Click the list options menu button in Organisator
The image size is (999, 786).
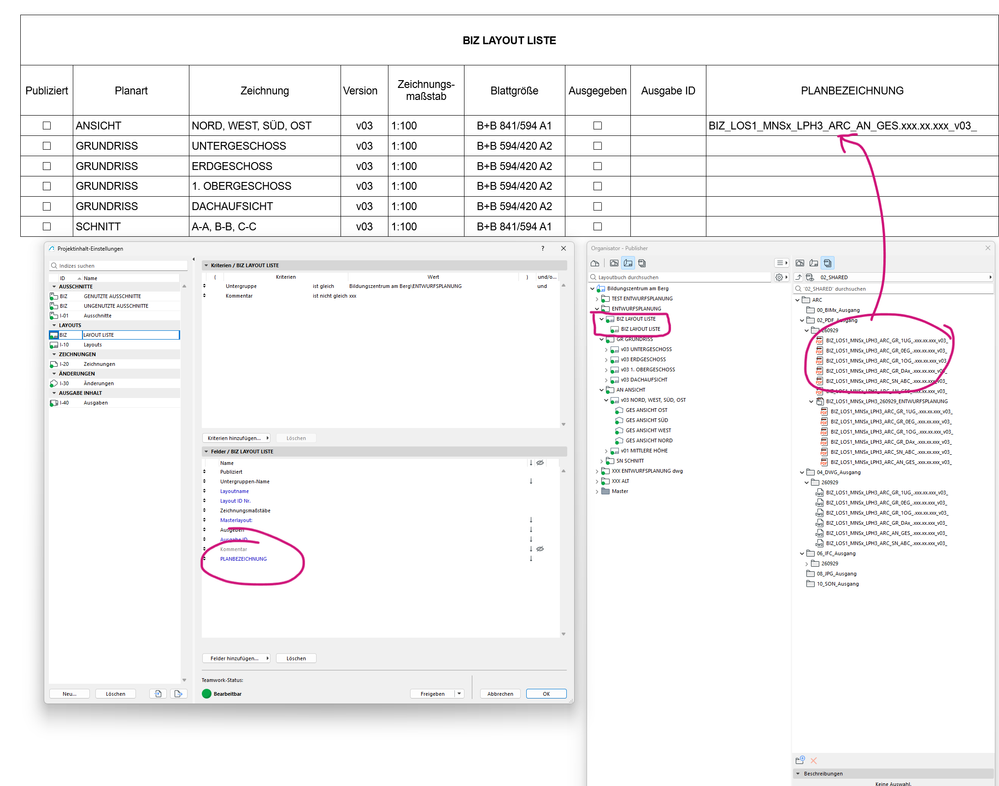[782, 263]
